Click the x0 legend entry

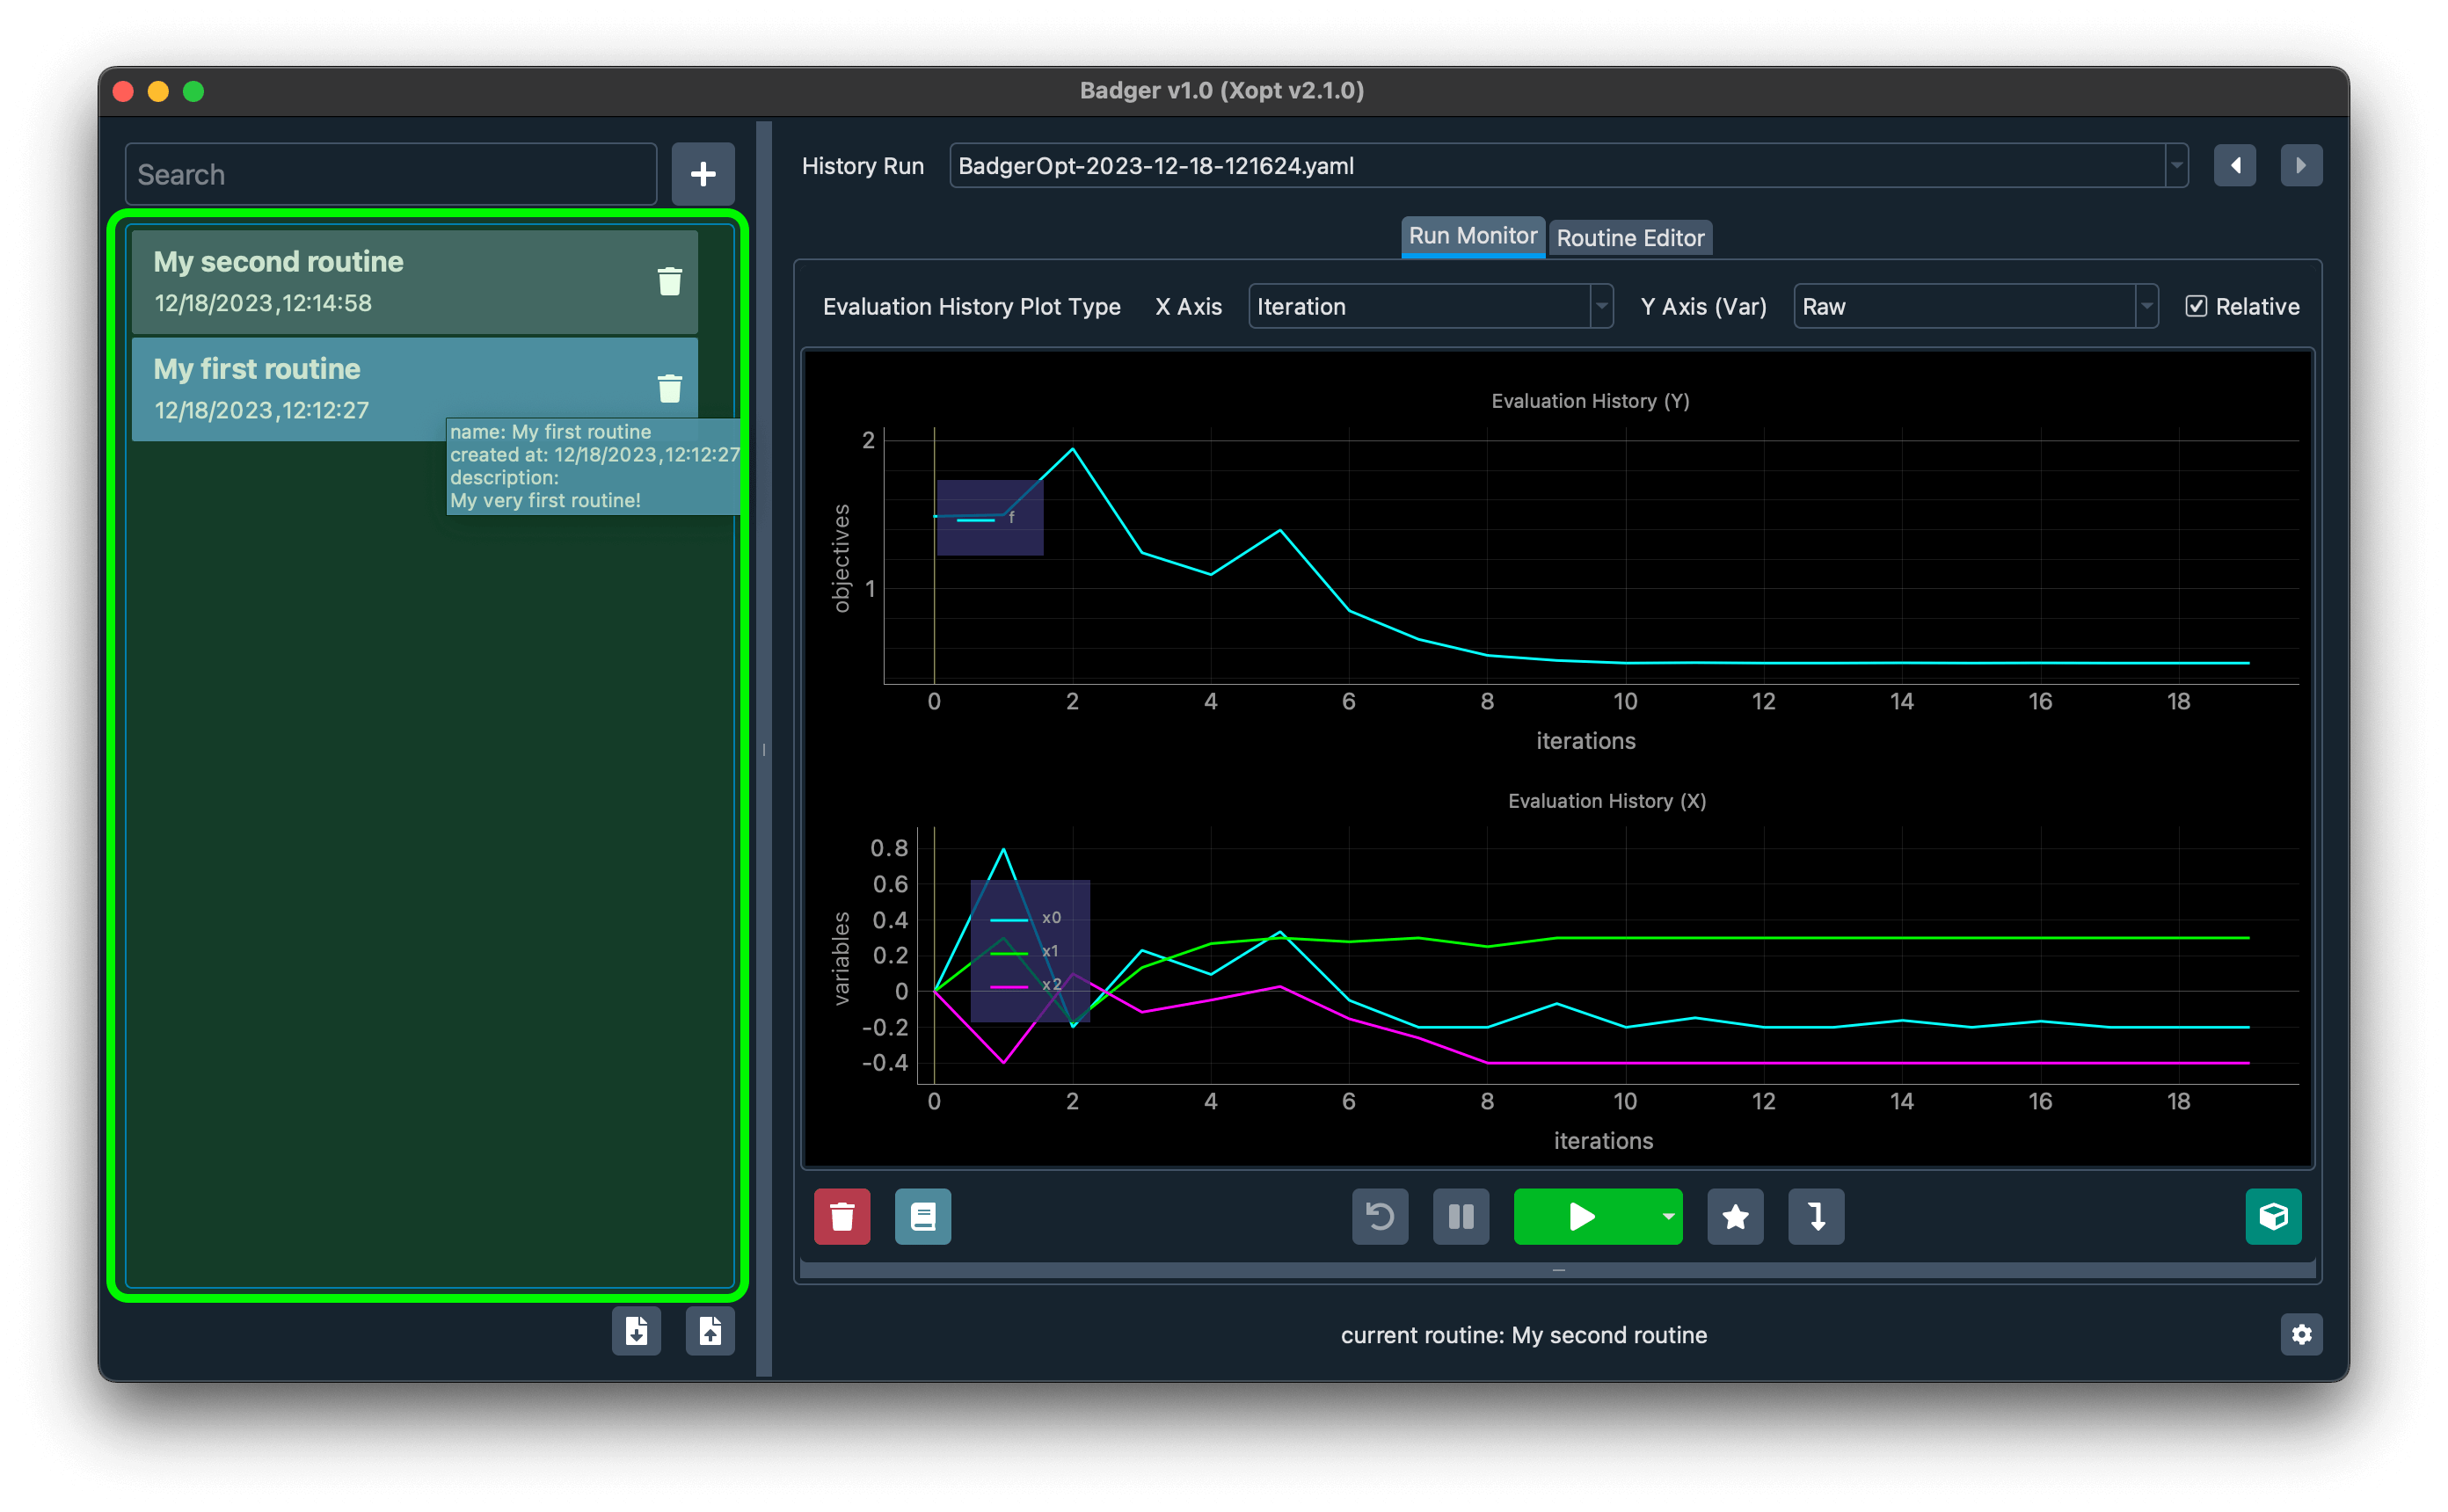click(1025, 918)
